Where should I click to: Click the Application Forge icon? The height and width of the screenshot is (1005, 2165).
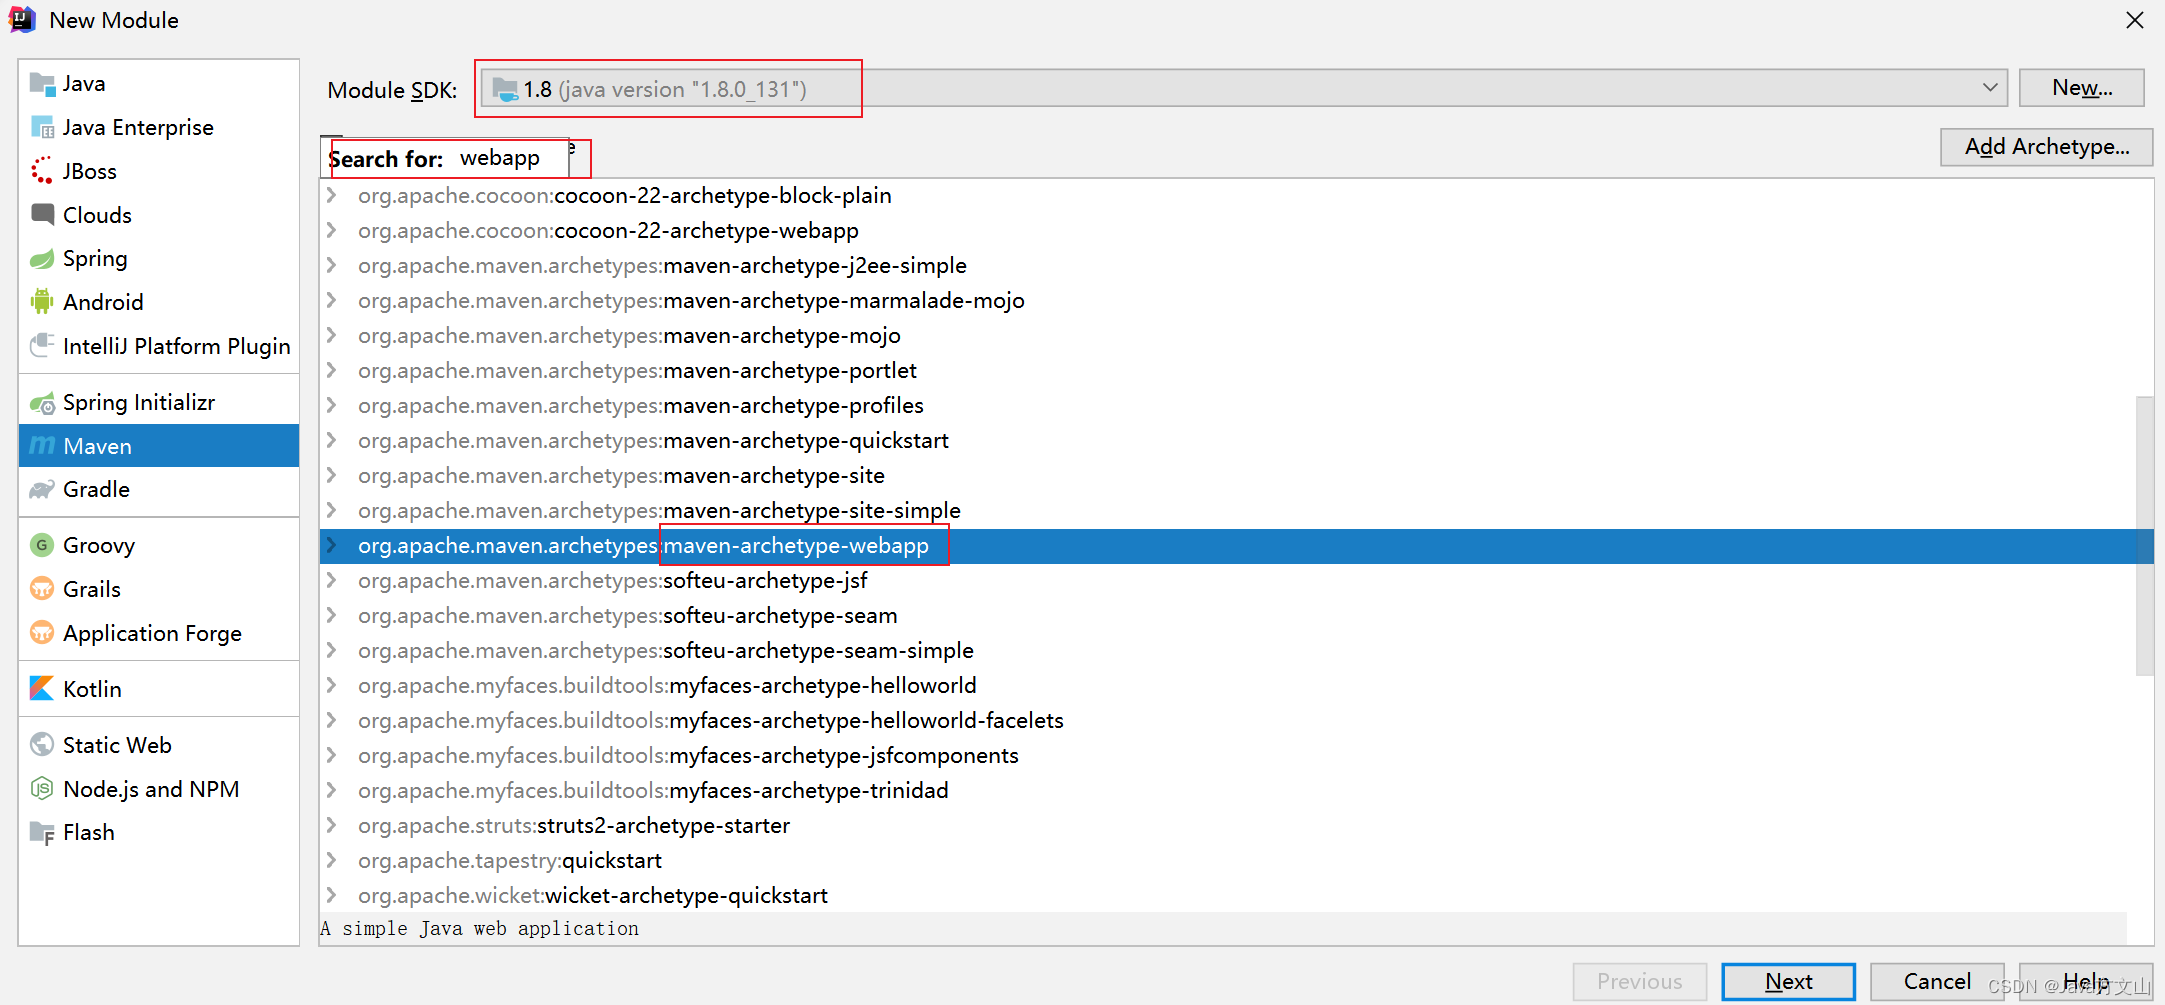click(42, 632)
